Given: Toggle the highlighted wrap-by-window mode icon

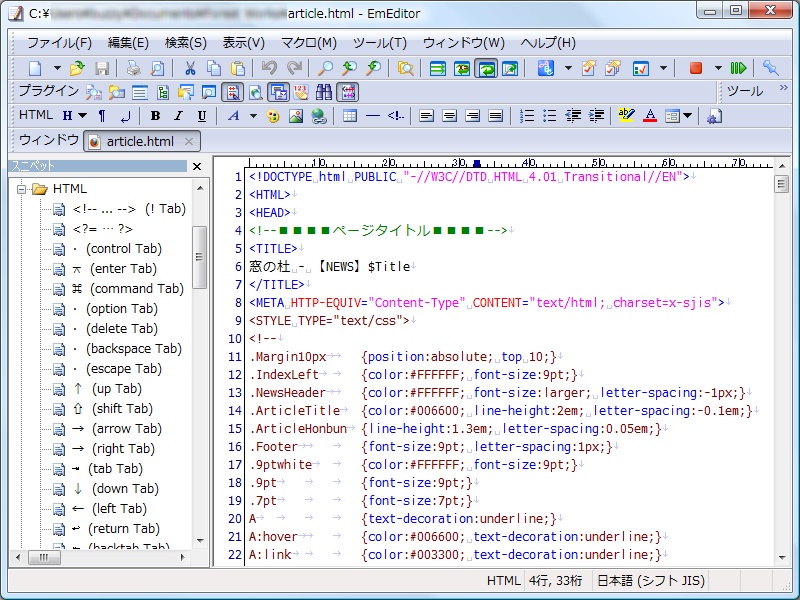Looking at the screenshot, I should coord(487,68).
